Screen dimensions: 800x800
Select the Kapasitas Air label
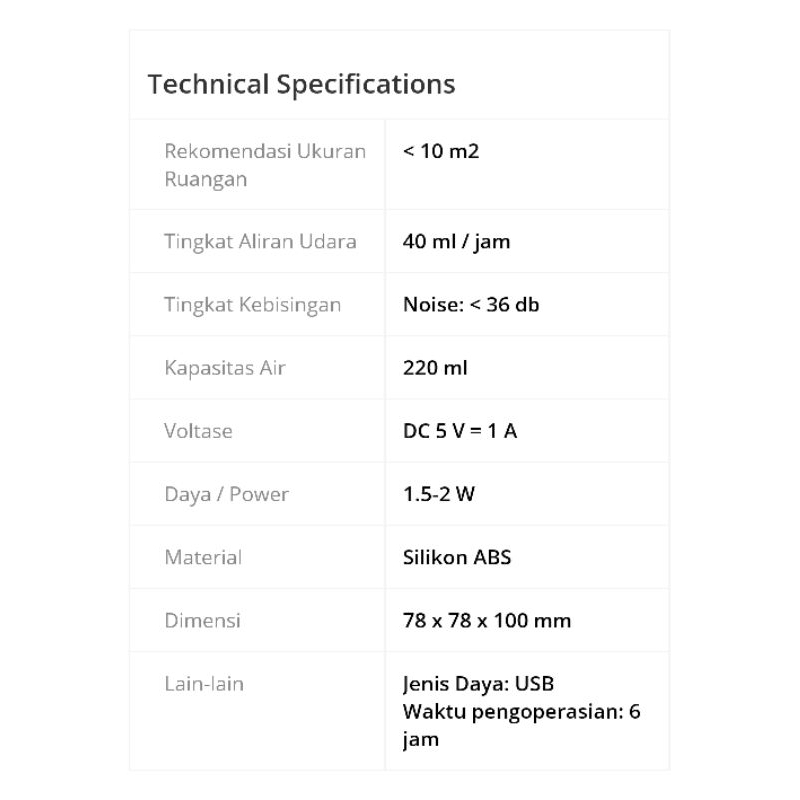225,368
